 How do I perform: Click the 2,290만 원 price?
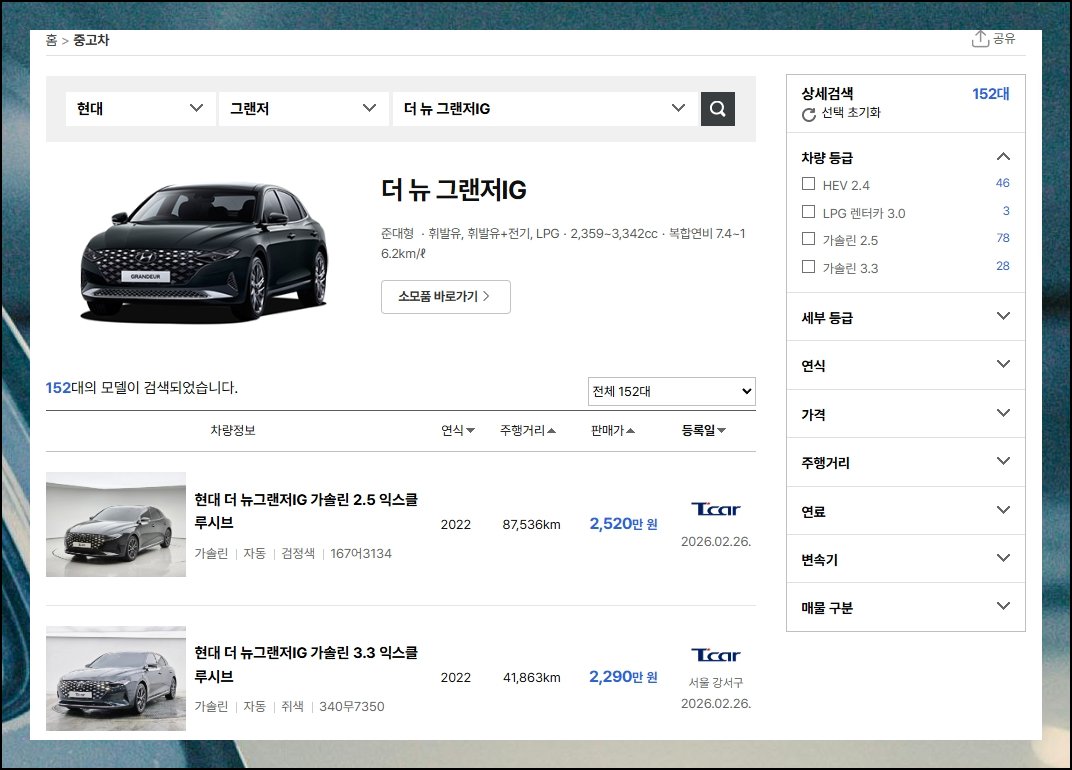click(x=623, y=677)
